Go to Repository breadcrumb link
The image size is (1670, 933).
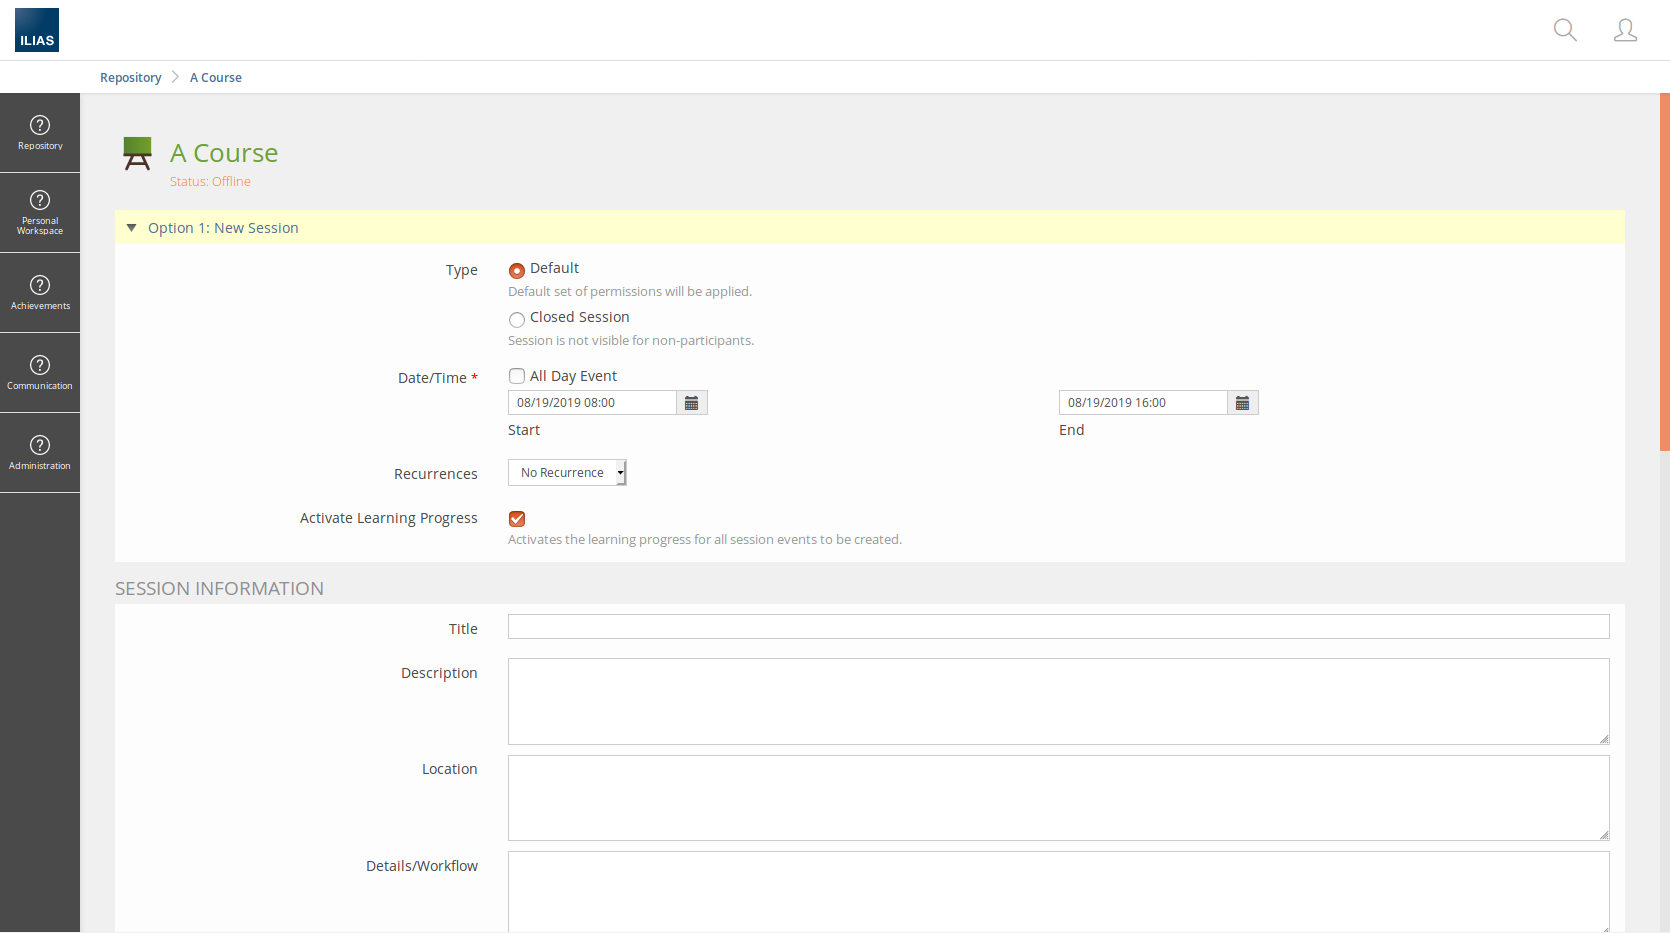point(130,78)
